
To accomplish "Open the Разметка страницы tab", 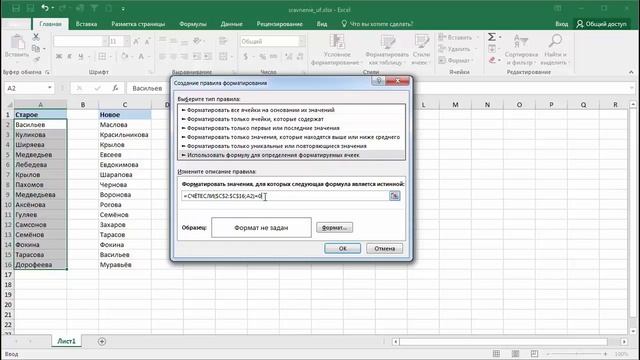I will tap(138, 24).
